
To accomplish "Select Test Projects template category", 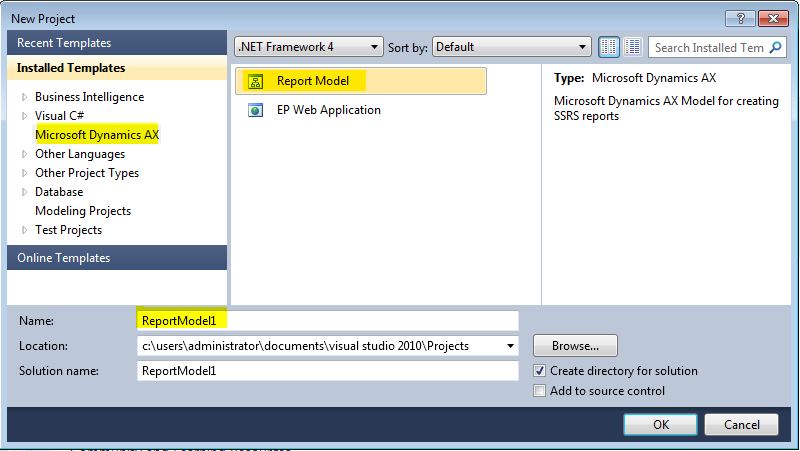I will click(x=68, y=230).
